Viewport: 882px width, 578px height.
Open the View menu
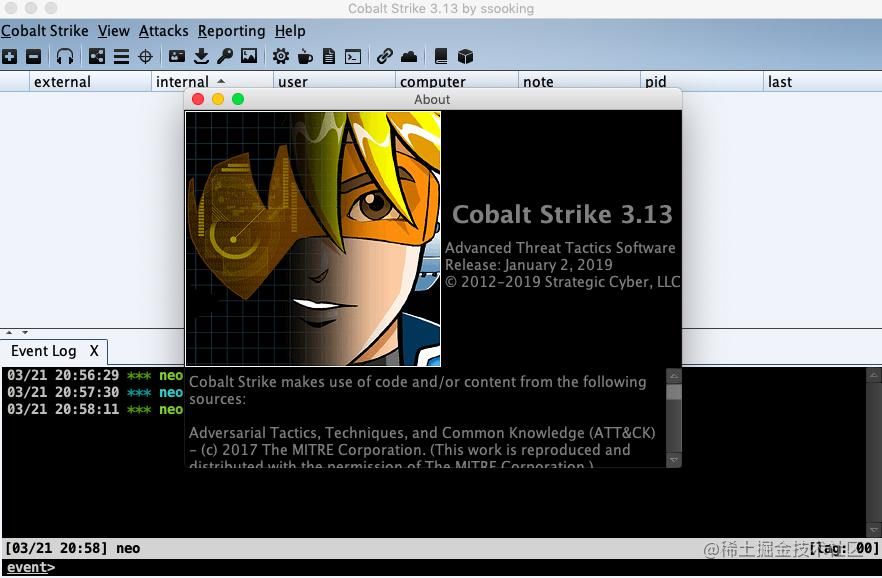click(114, 31)
